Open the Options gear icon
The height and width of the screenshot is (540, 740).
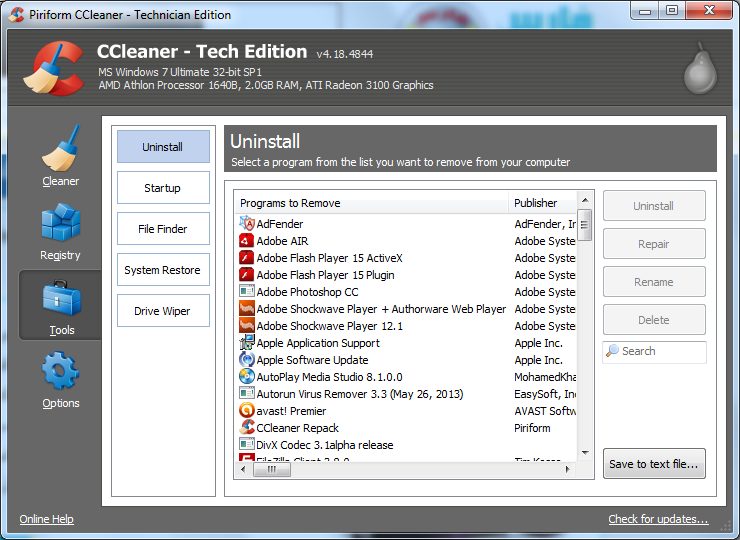click(x=60, y=371)
